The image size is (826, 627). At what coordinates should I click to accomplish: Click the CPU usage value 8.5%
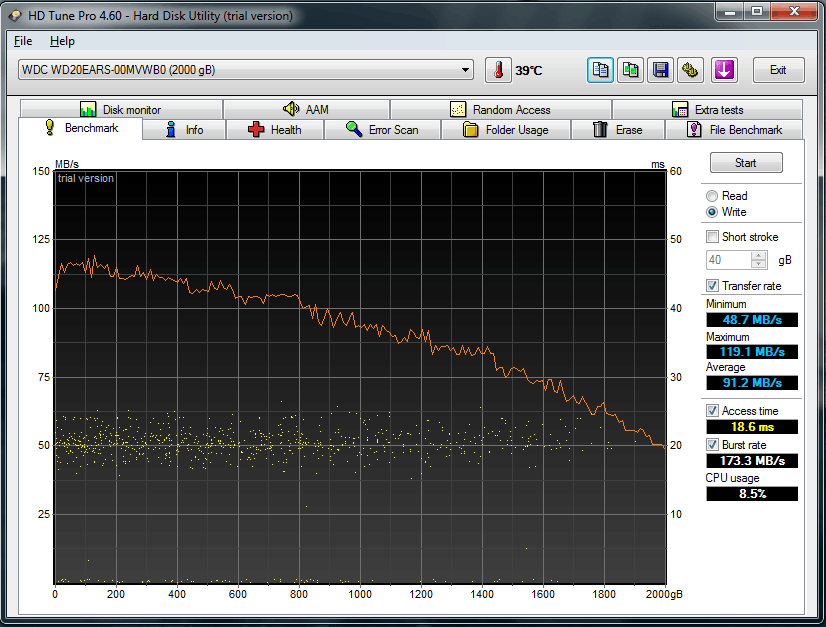752,494
